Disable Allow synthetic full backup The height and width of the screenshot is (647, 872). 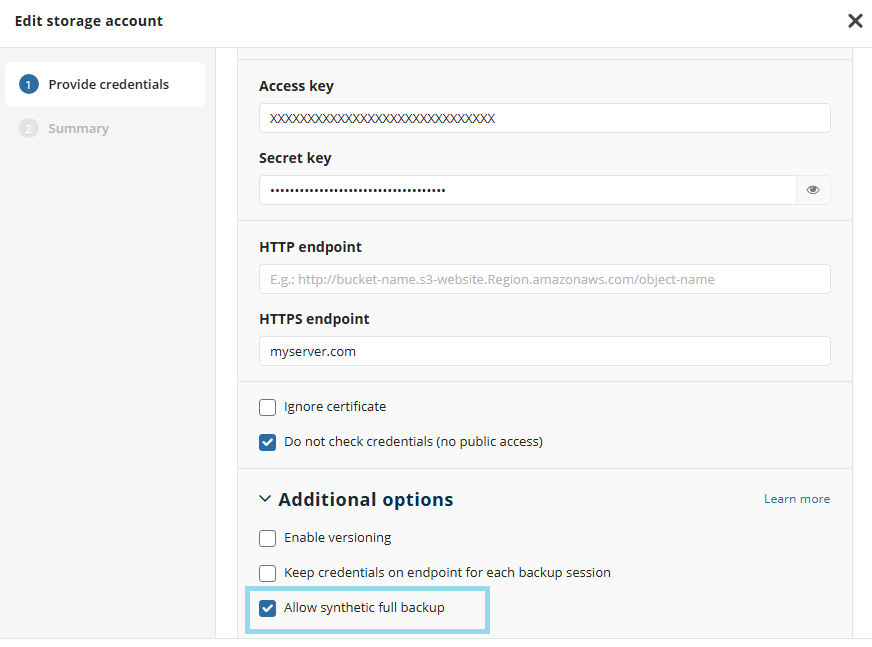point(268,608)
